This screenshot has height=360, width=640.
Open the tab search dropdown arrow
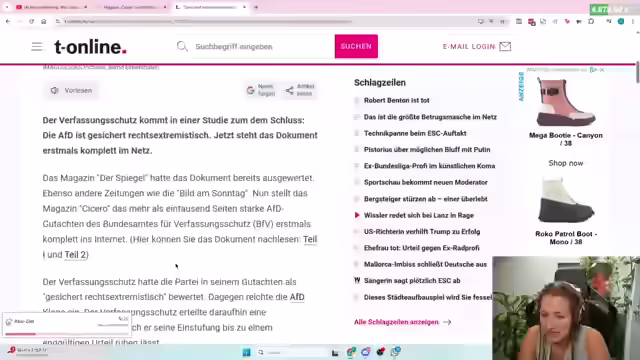click(x=7, y=7)
